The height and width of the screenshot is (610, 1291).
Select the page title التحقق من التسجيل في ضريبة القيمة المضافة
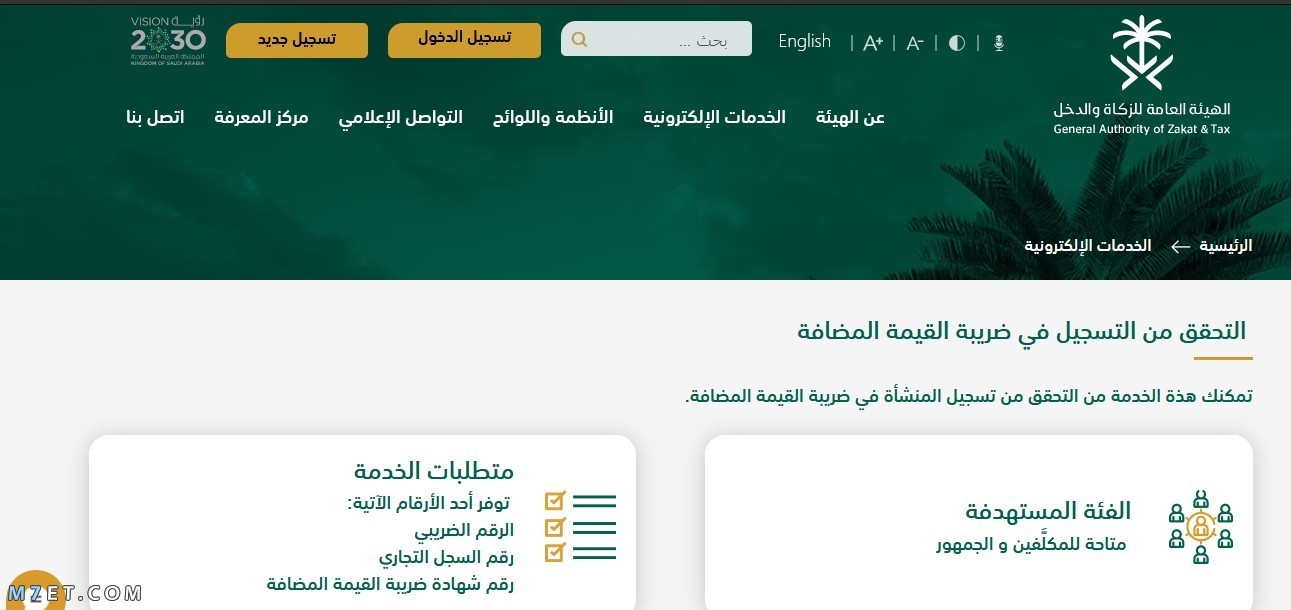[x=1021, y=331]
